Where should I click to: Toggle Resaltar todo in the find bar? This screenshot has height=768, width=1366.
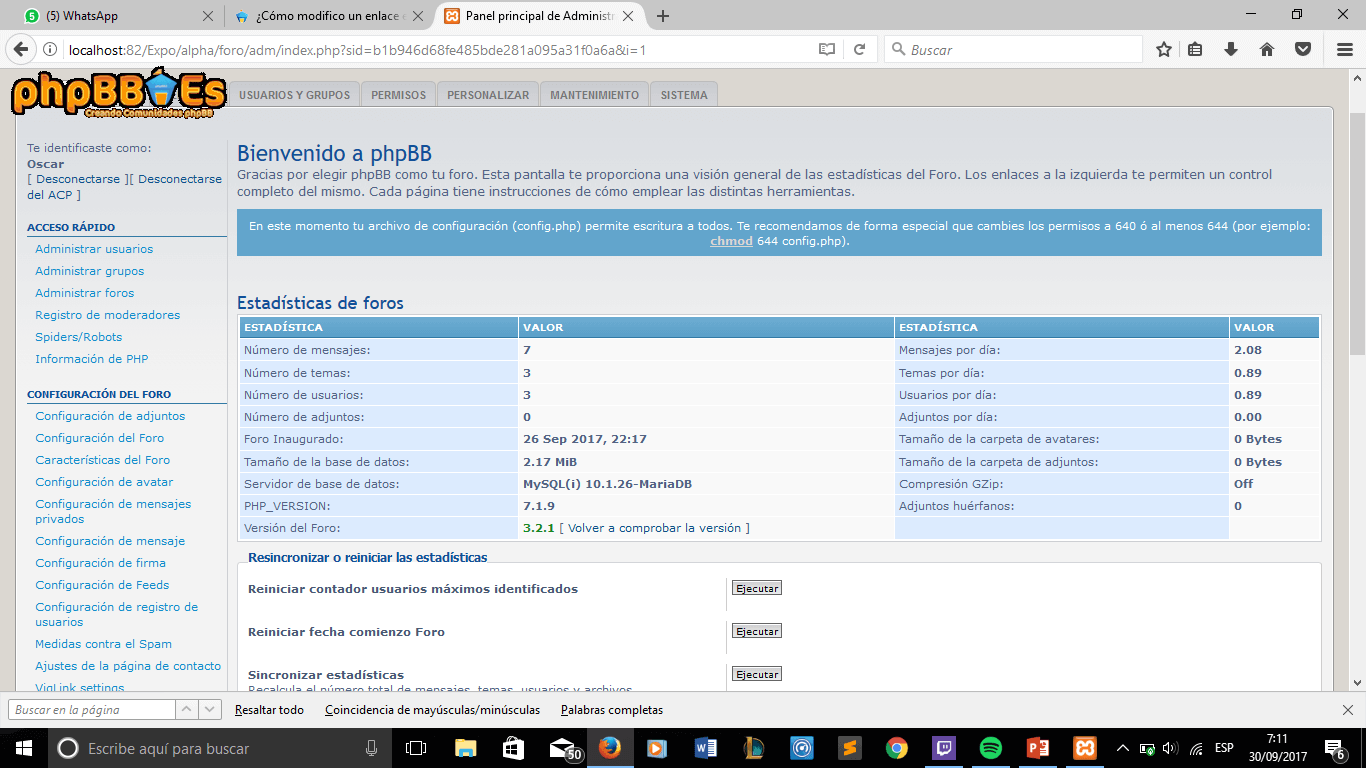pyautogui.click(x=269, y=710)
